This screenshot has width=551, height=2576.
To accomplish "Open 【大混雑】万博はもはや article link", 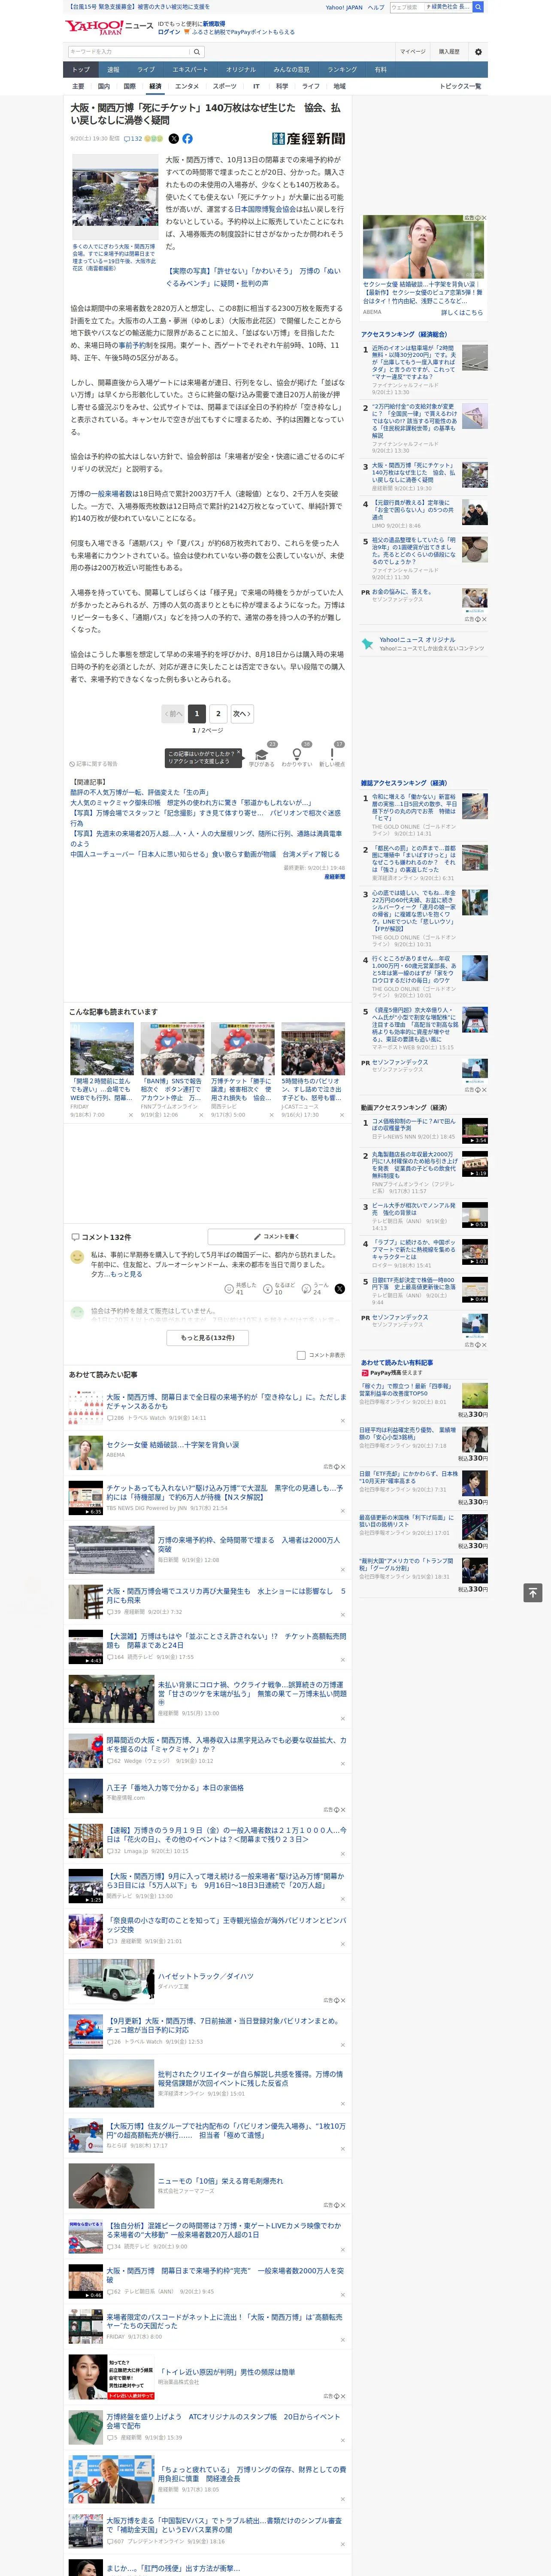I will click(x=226, y=1640).
